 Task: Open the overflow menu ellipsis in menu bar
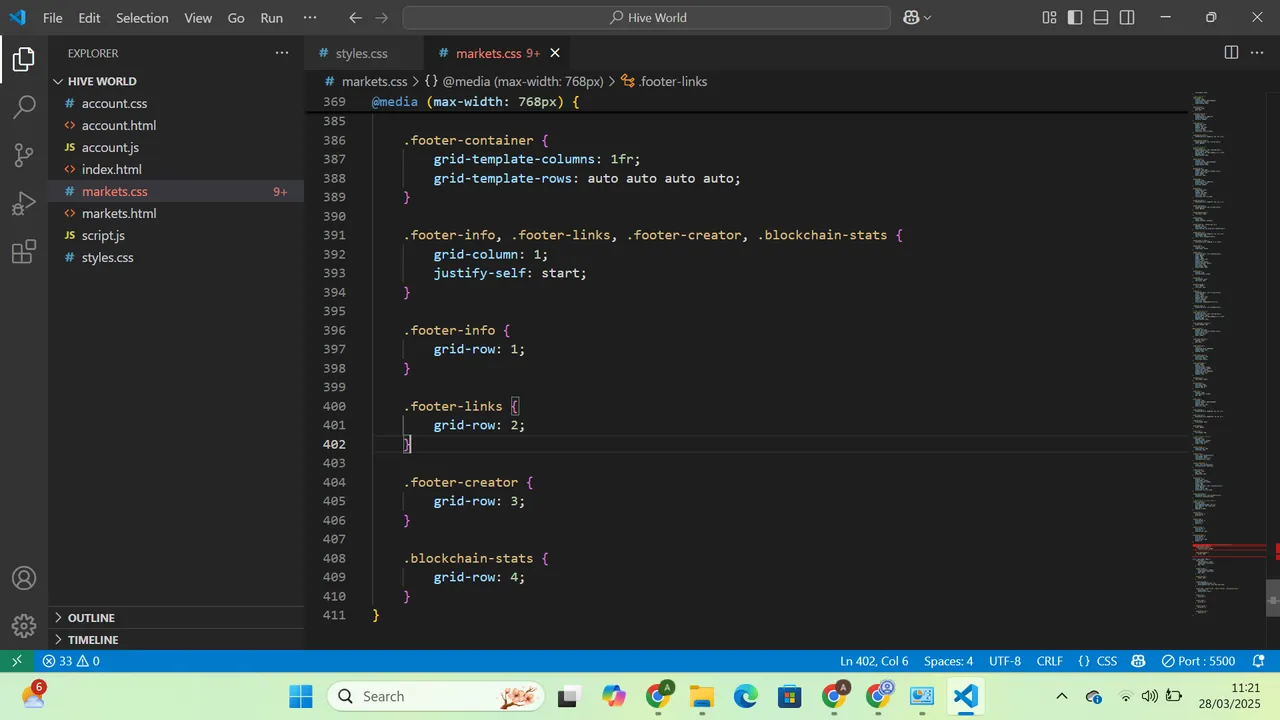click(x=310, y=18)
